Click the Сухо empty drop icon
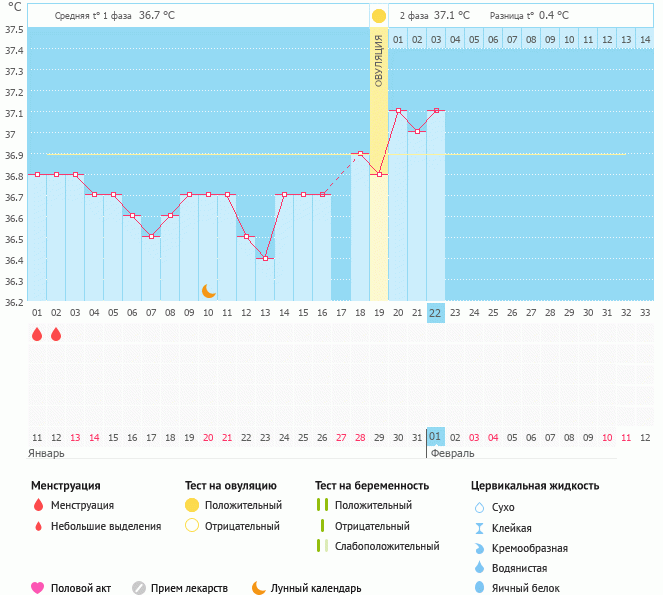The image size is (663, 595). pyautogui.click(x=479, y=507)
